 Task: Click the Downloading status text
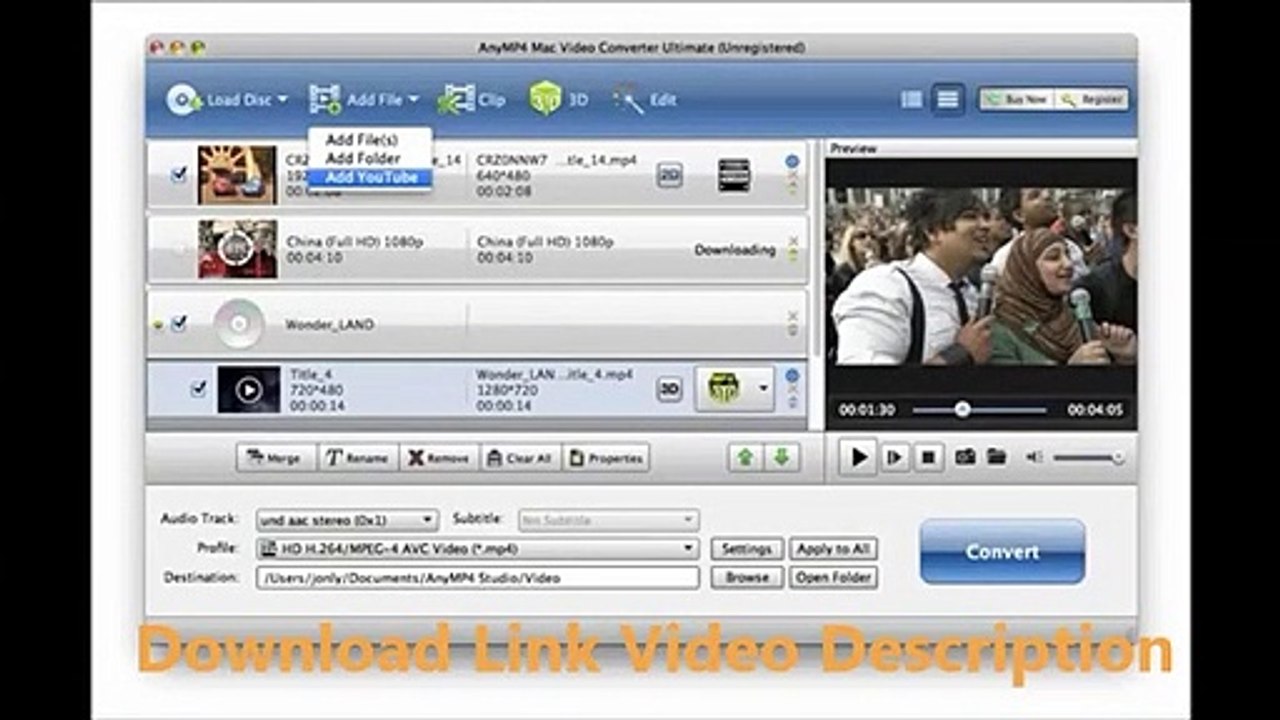click(x=735, y=250)
